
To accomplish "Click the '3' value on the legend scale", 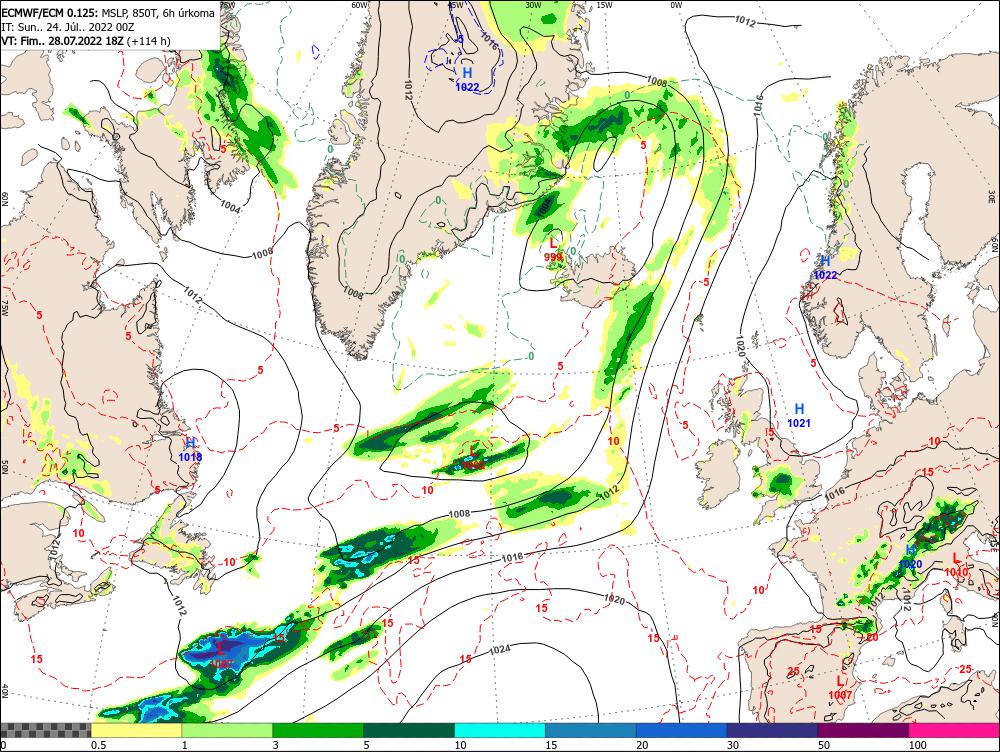I will pyautogui.click(x=276, y=745).
